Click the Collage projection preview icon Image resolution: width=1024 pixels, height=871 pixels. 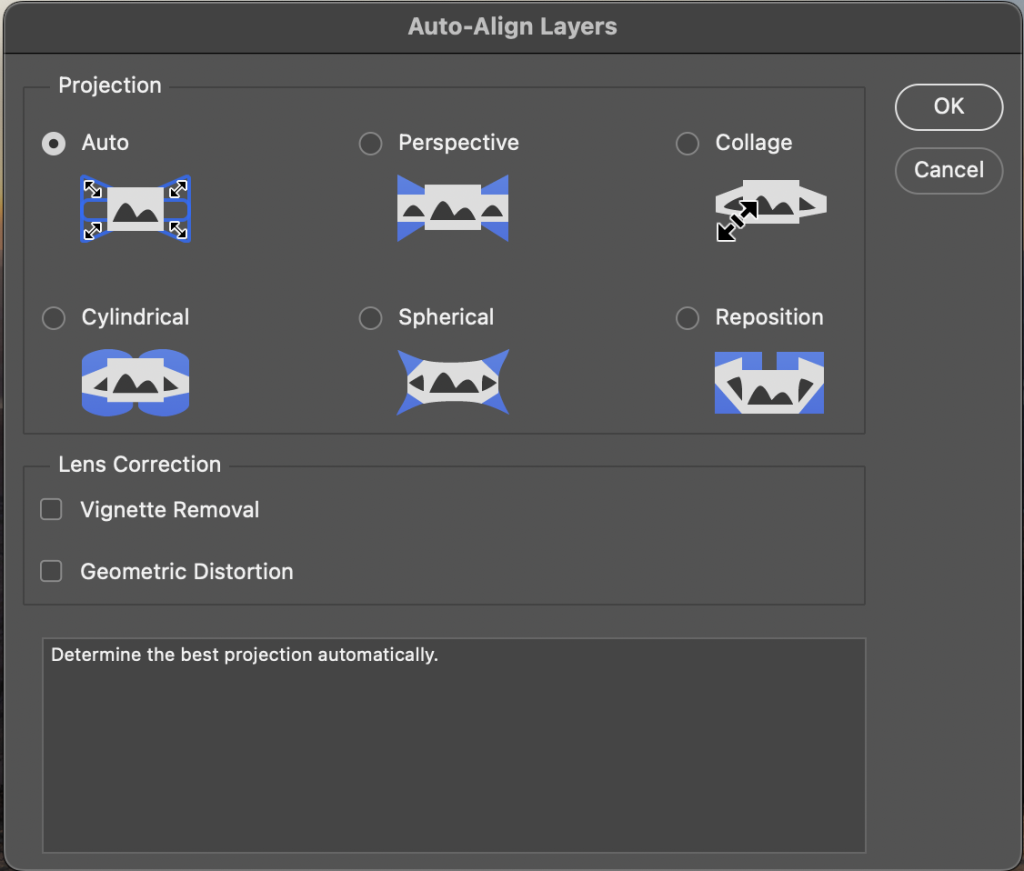coord(770,209)
